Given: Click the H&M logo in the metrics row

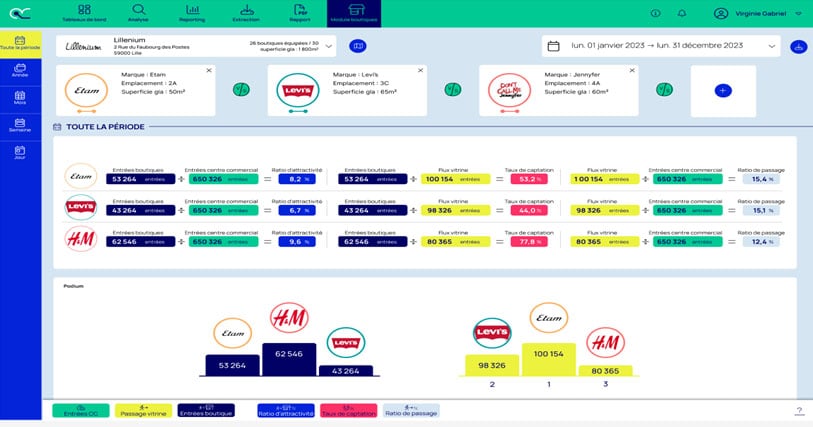Looking at the screenshot, I should [81, 239].
